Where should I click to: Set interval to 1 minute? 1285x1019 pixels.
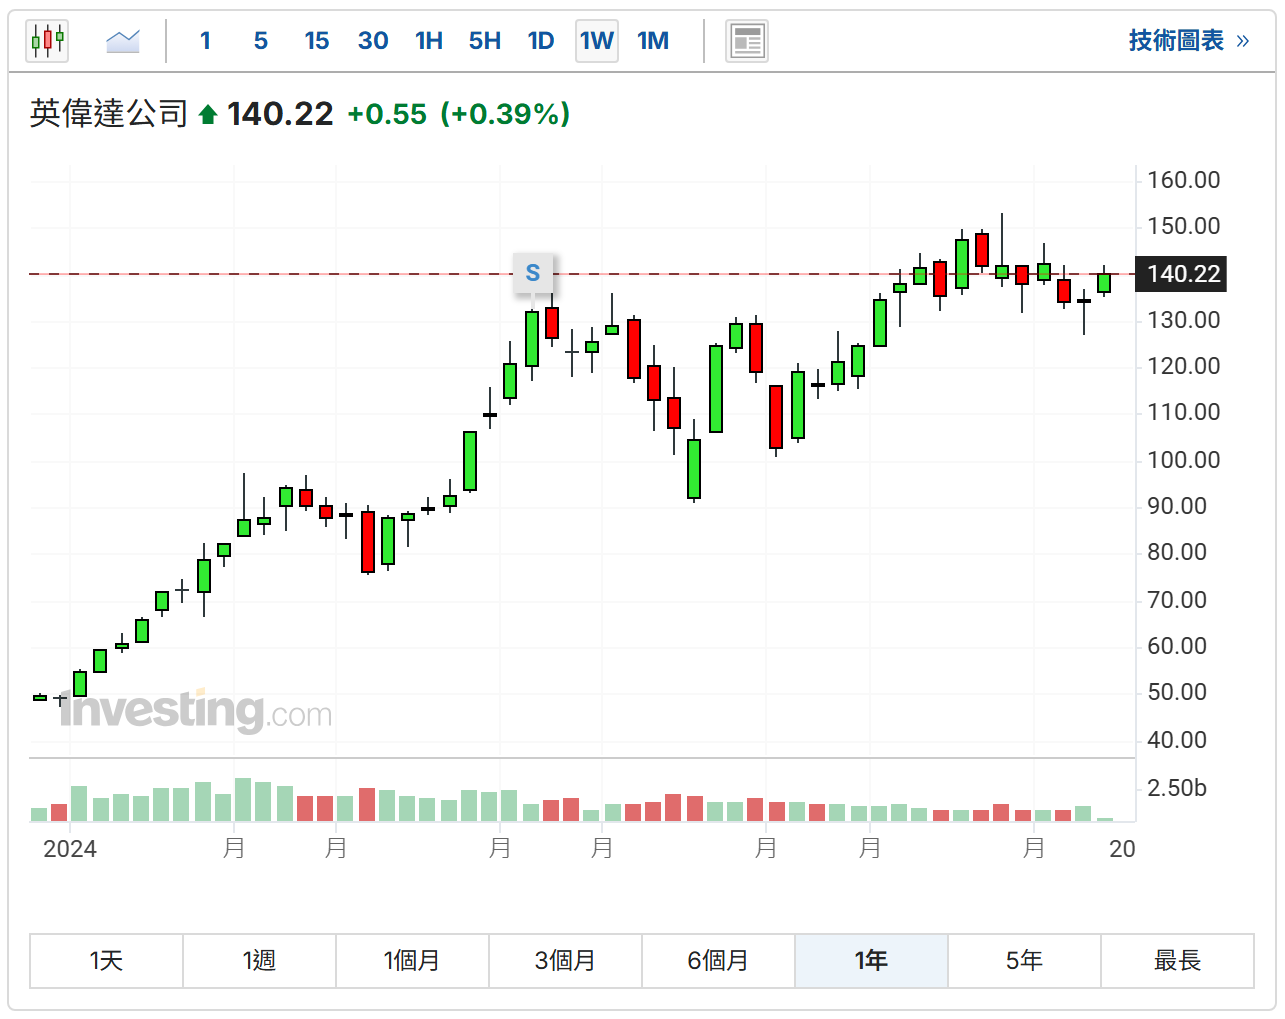click(205, 41)
